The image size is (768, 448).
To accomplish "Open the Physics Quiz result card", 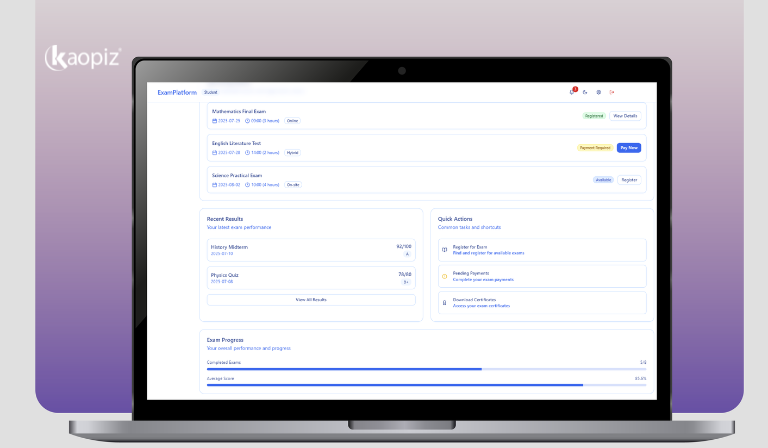I will [x=311, y=278].
